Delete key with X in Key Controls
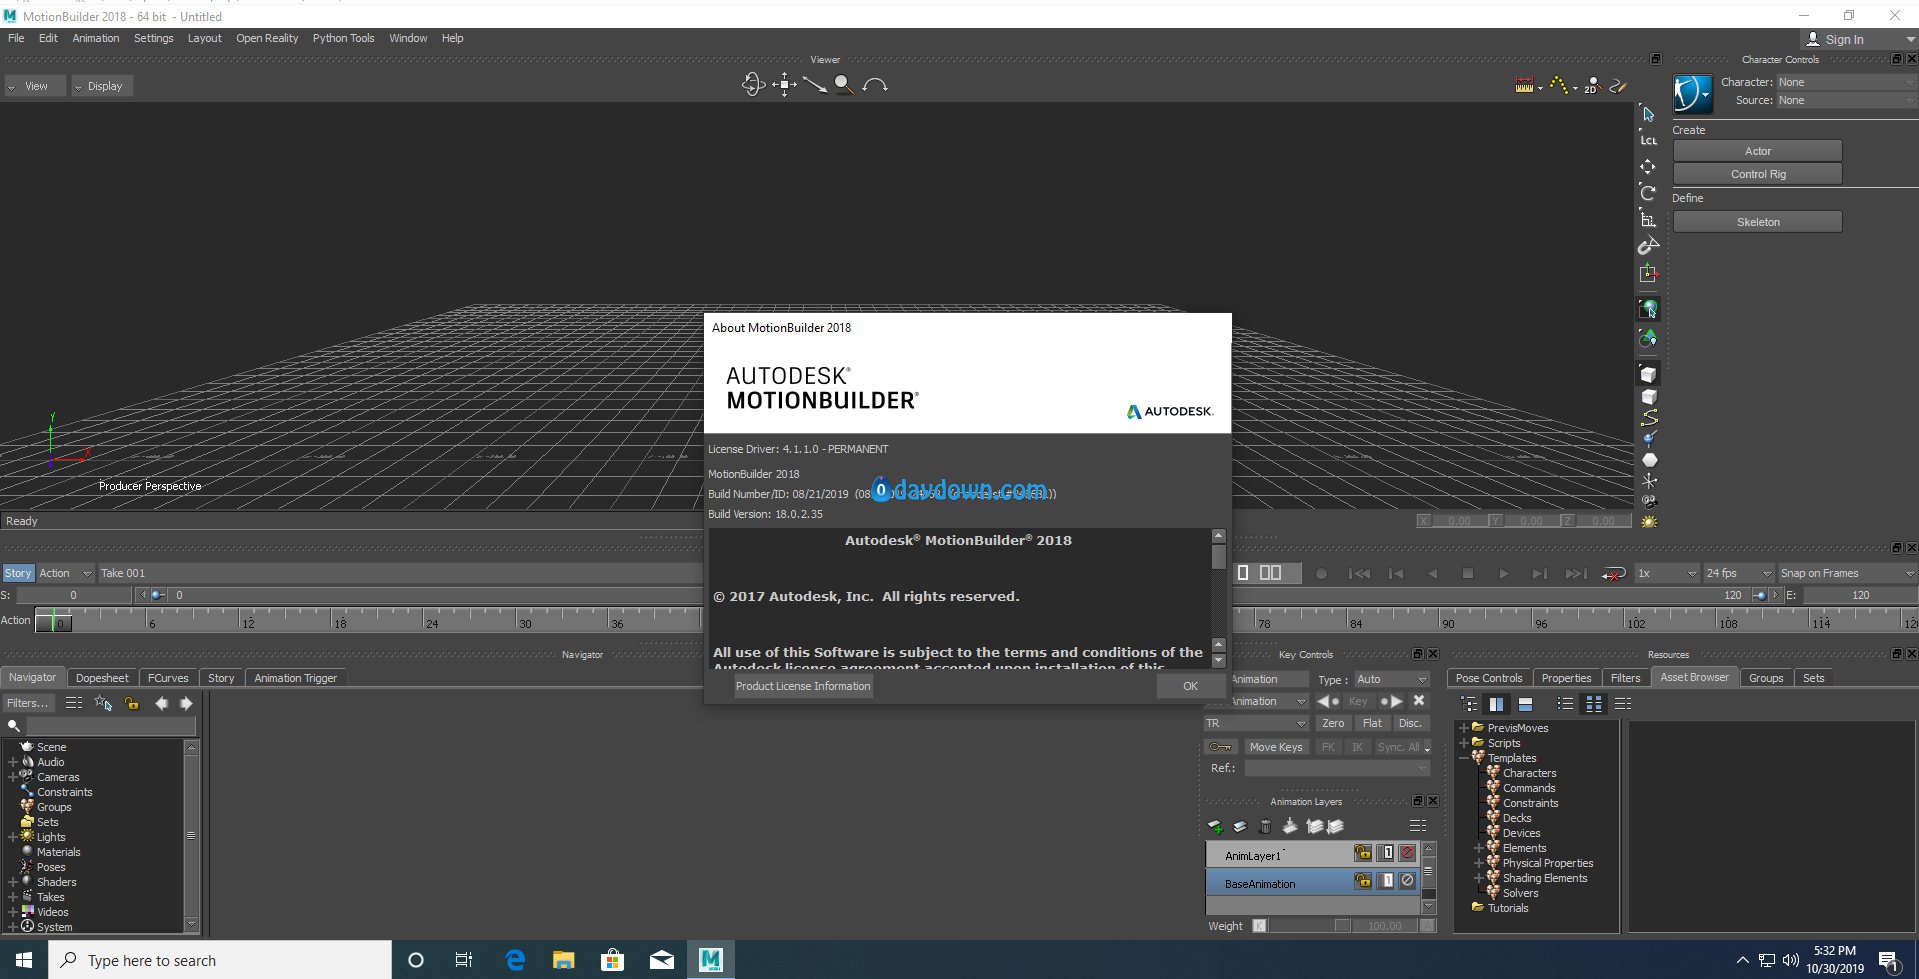The height and width of the screenshot is (979, 1919). click(1418, 701)
